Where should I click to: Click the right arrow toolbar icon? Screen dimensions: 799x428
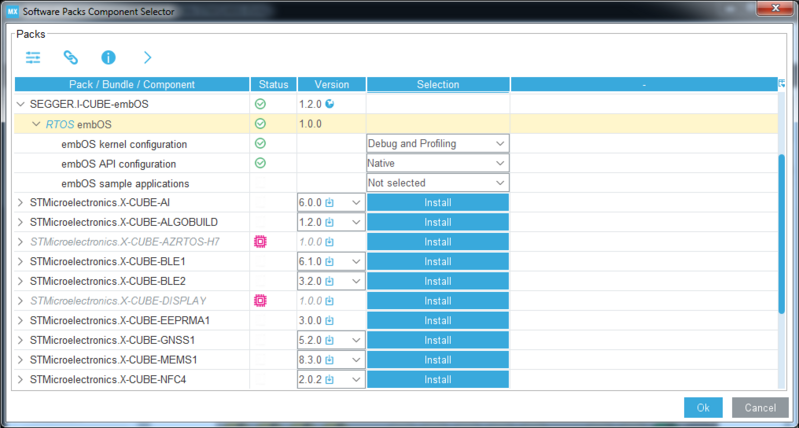click(147, 58)
